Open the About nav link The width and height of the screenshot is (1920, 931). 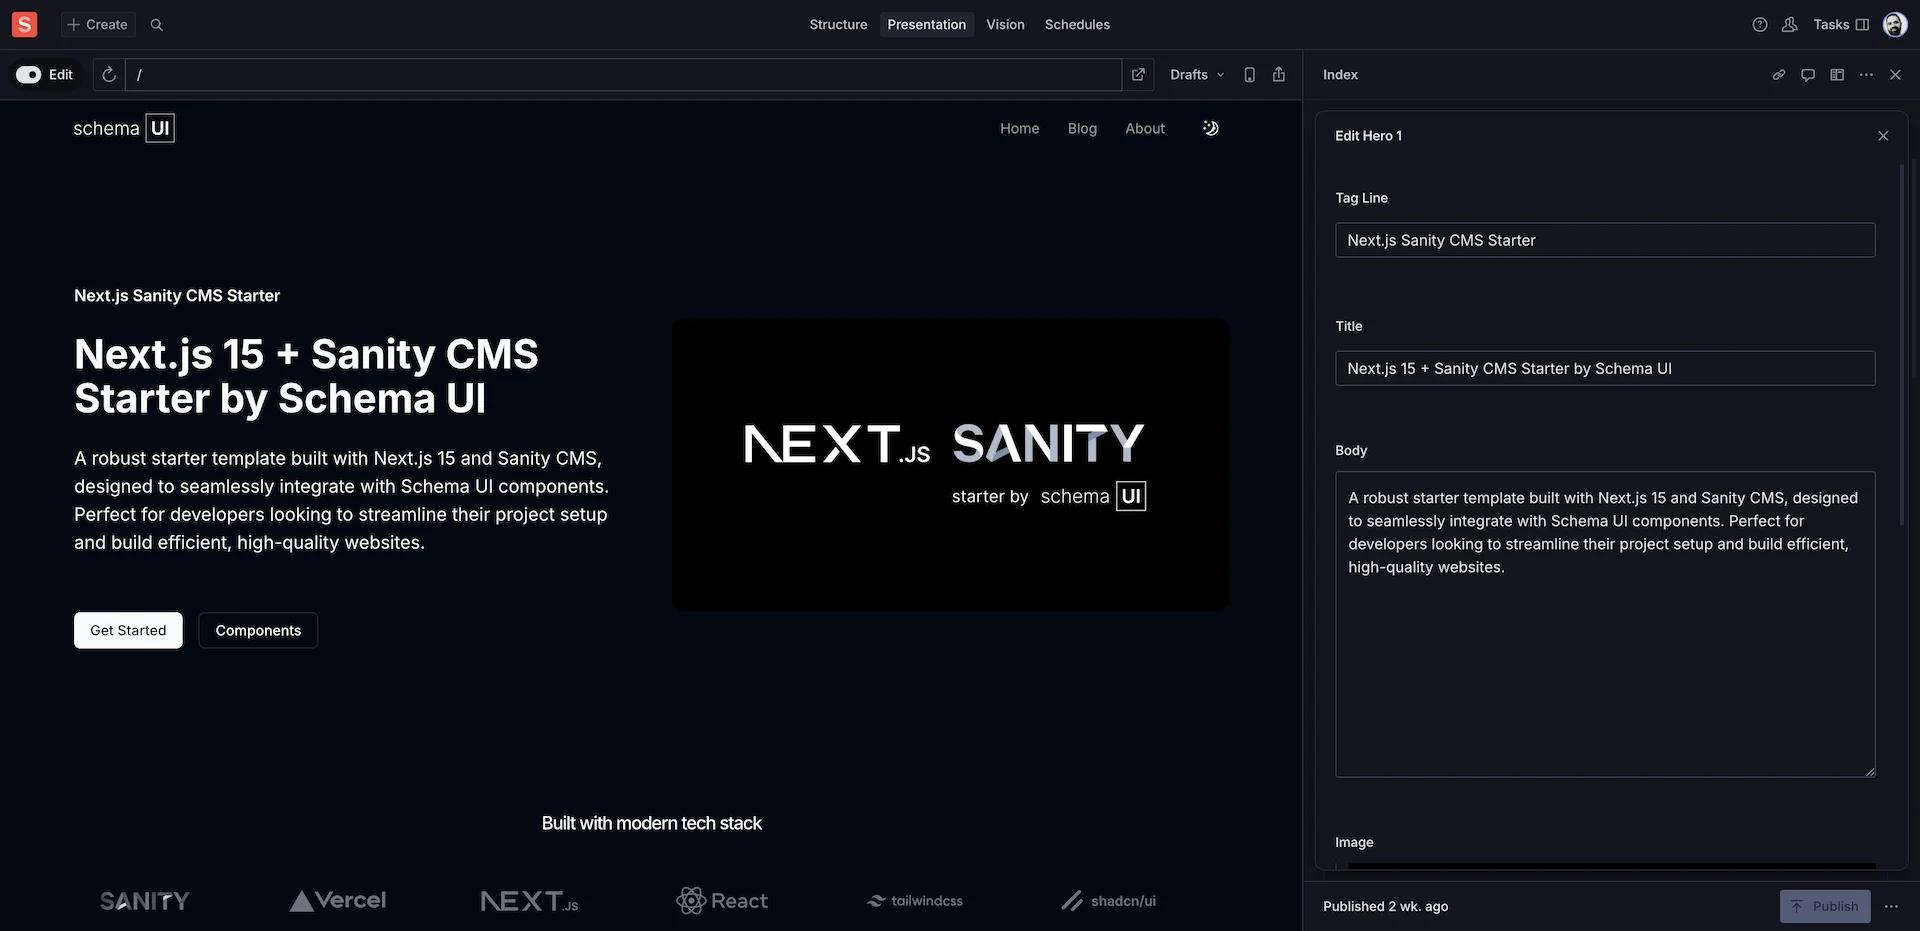click(x=1145, y=128)
